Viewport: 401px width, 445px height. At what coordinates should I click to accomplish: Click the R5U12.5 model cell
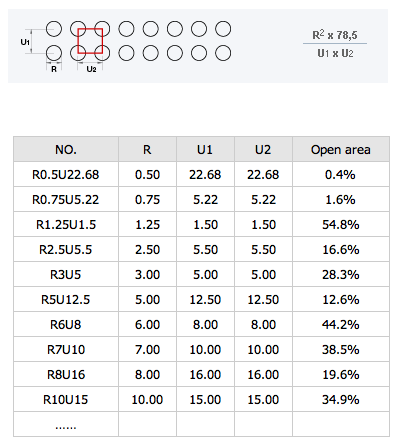66,300
